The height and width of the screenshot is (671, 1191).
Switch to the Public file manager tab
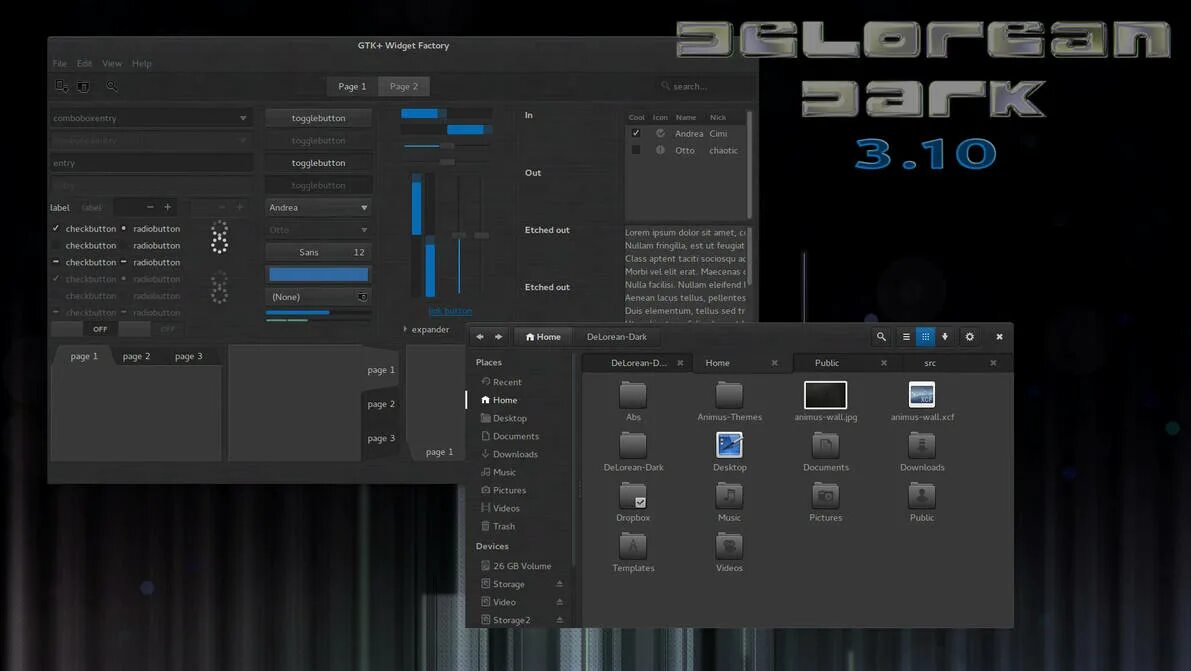(826, 363)
